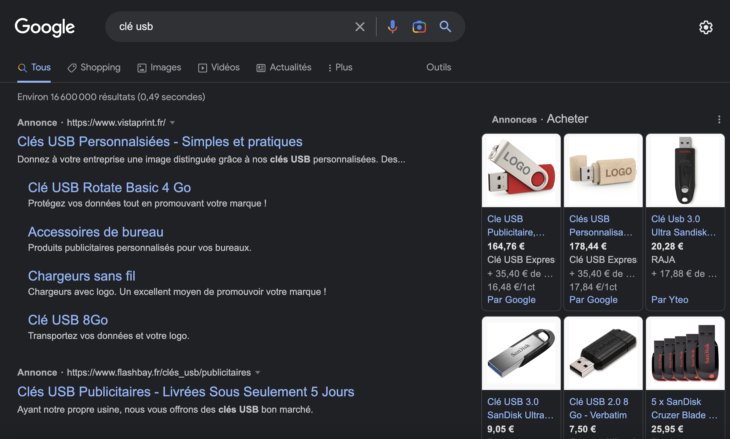Select the red swivel LOGO USB key thumbnail
The width and height of the screenshot is (730, 439).
coord(520,170)
